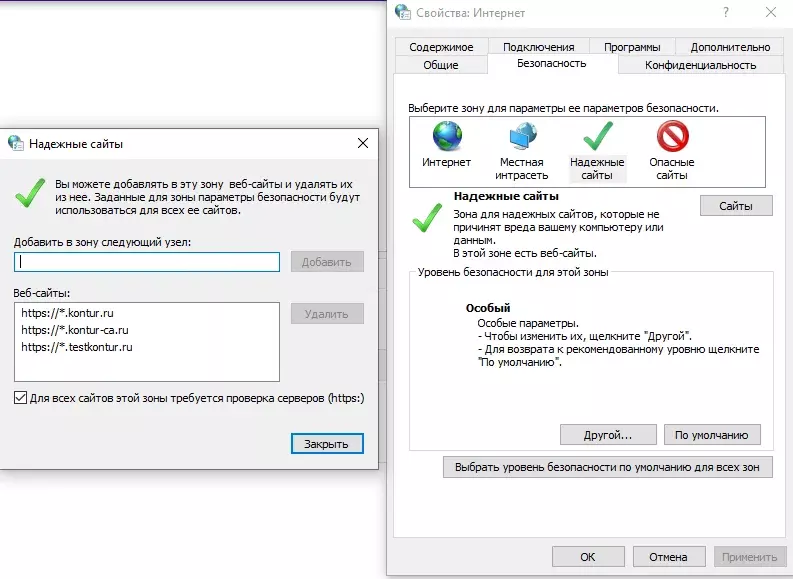Switch to the Содержимое tab
Viewport: 793px width, 579px height.
coord(441,47)
